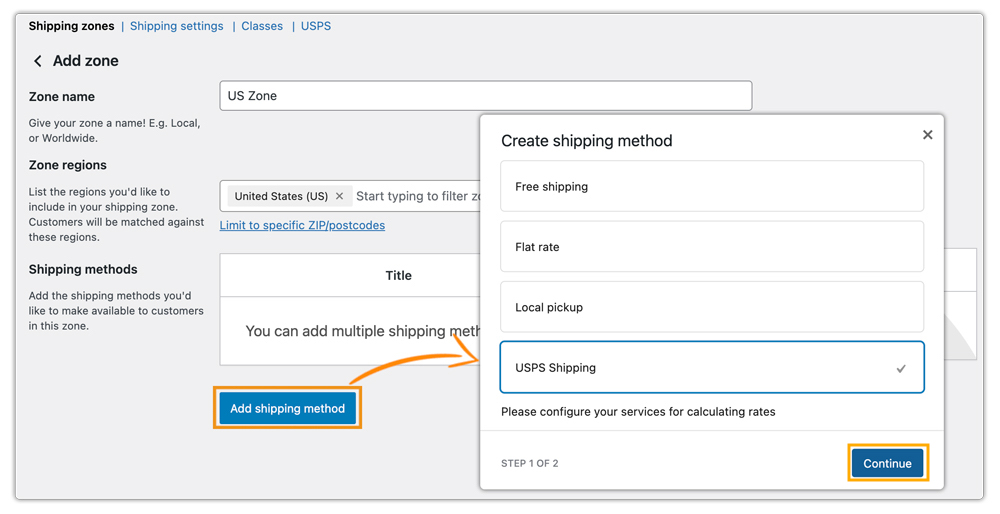Click the Create shipping method title
This screenshot has width=1000, height=514.
[x=587, y=141]
